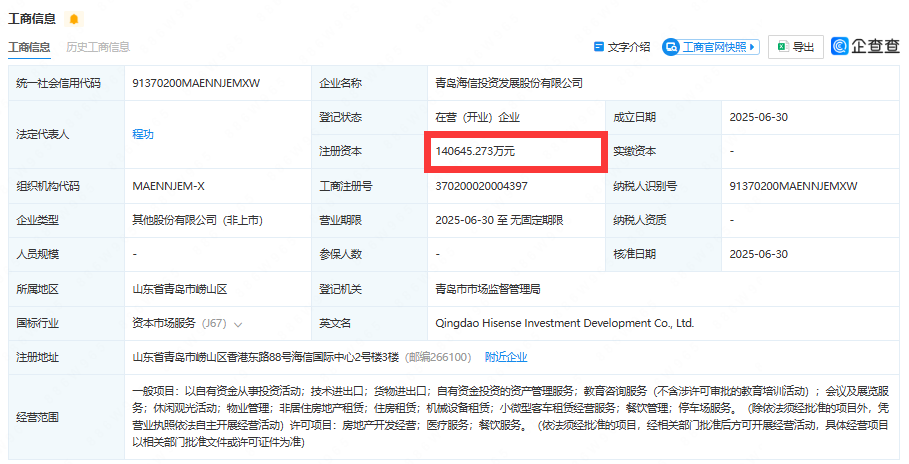Open the 工商官网快照 button
Screen dimensions: 909x464
pos(711,47)
